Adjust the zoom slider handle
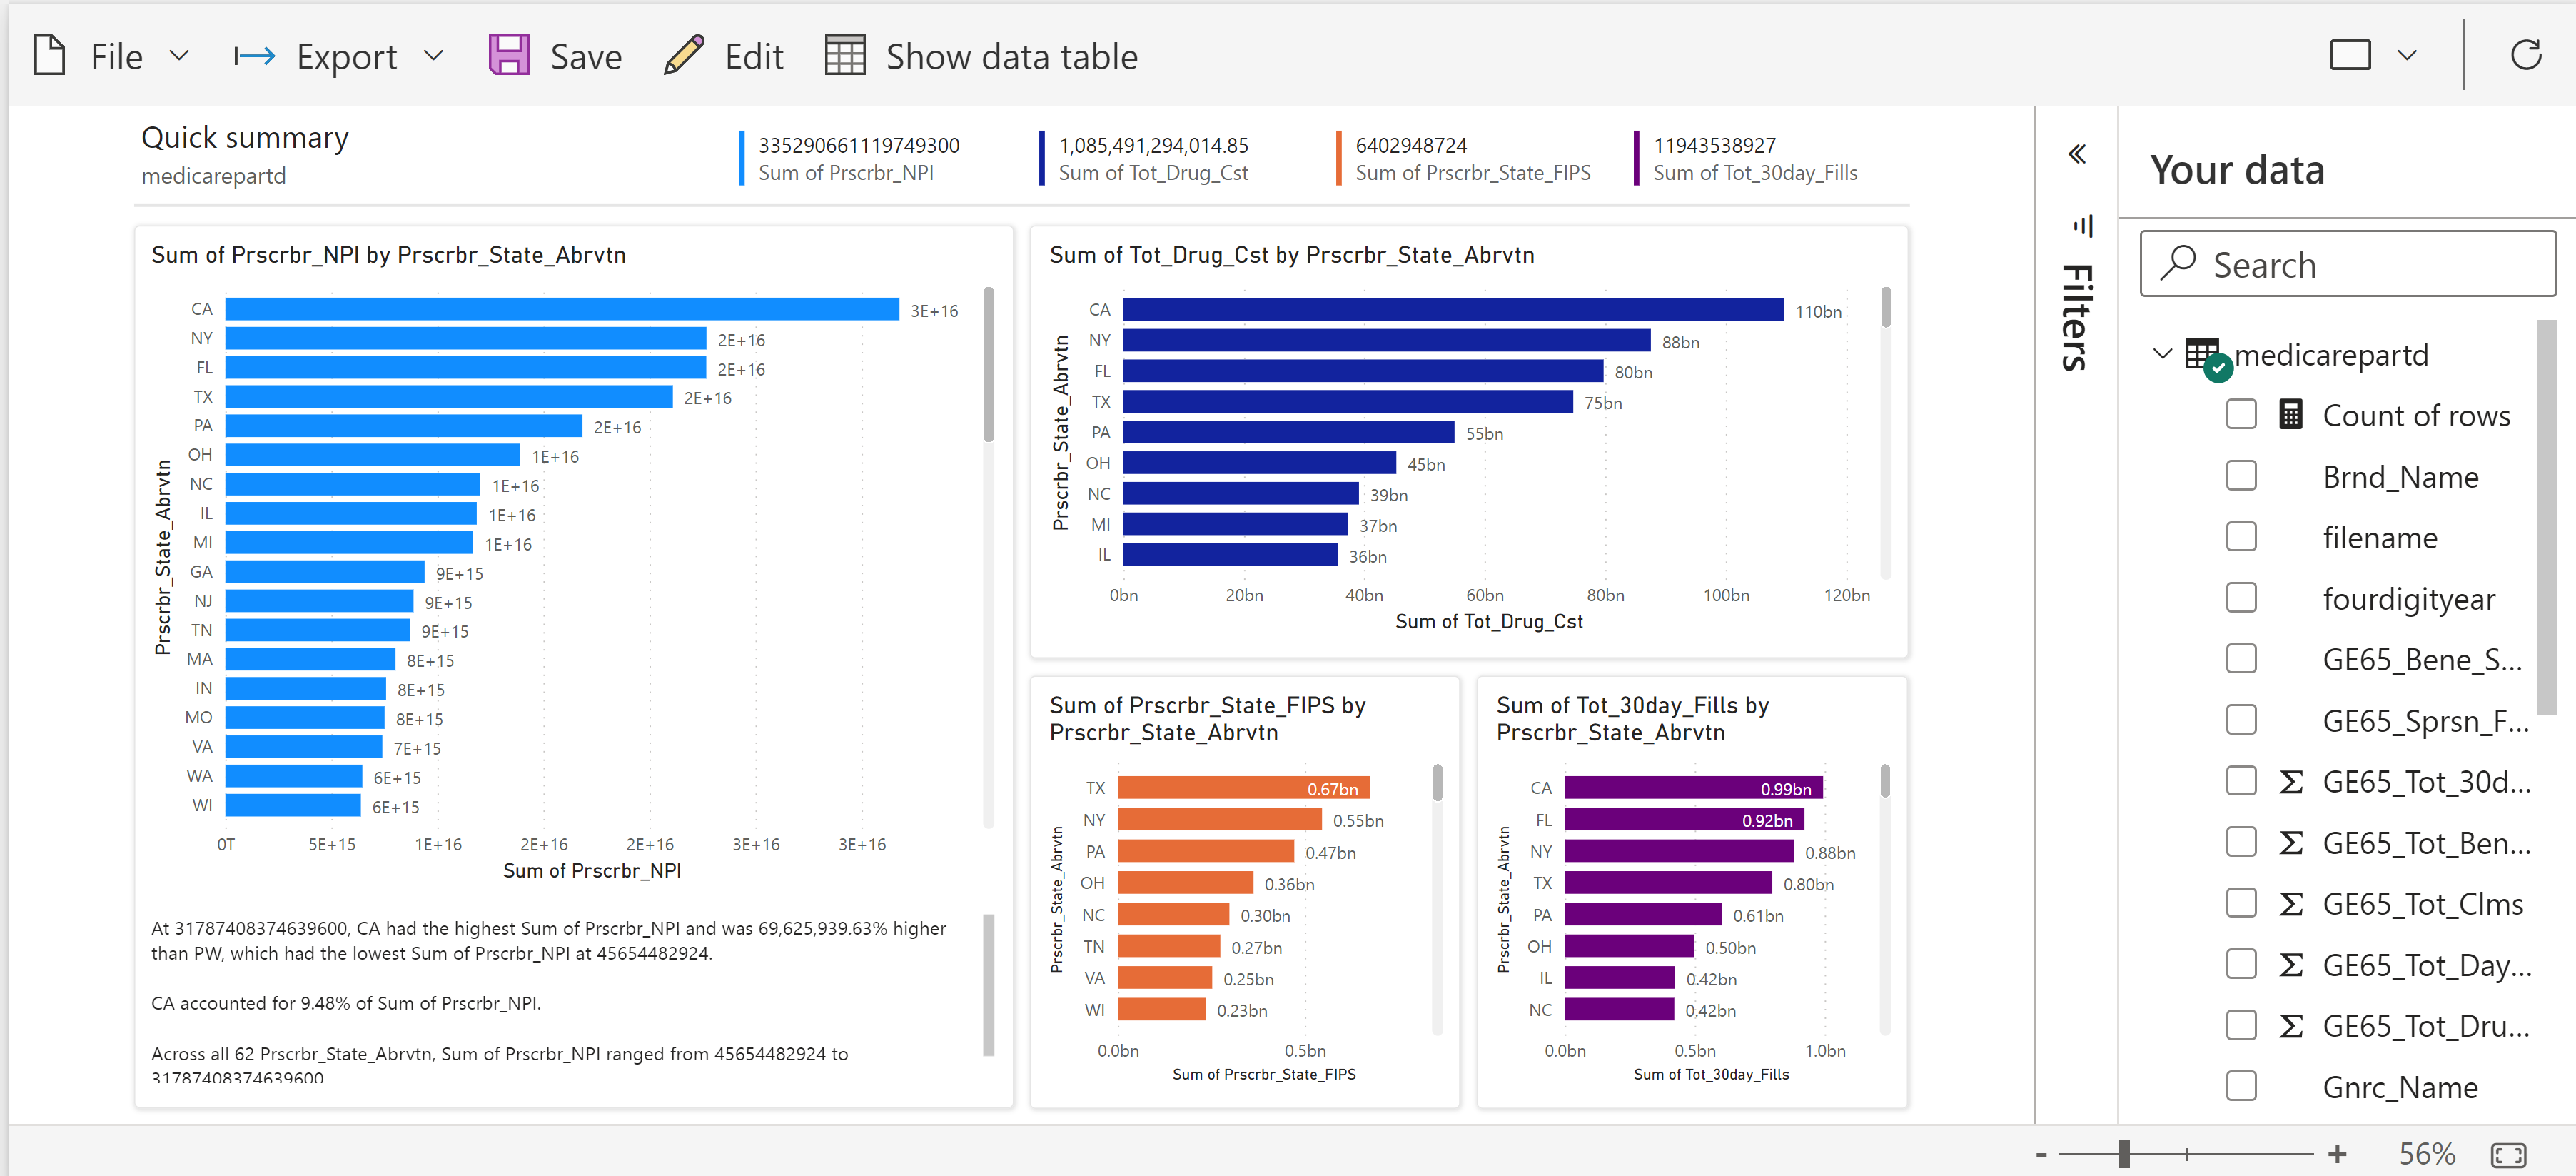This screenshot has width=2576, height=1176. tap(2123, 1155)
